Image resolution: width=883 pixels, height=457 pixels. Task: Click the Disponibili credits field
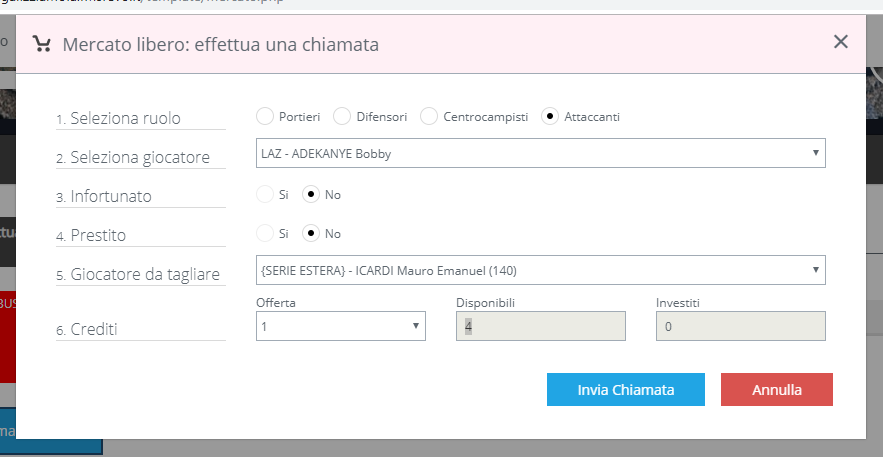pos(540,326)
